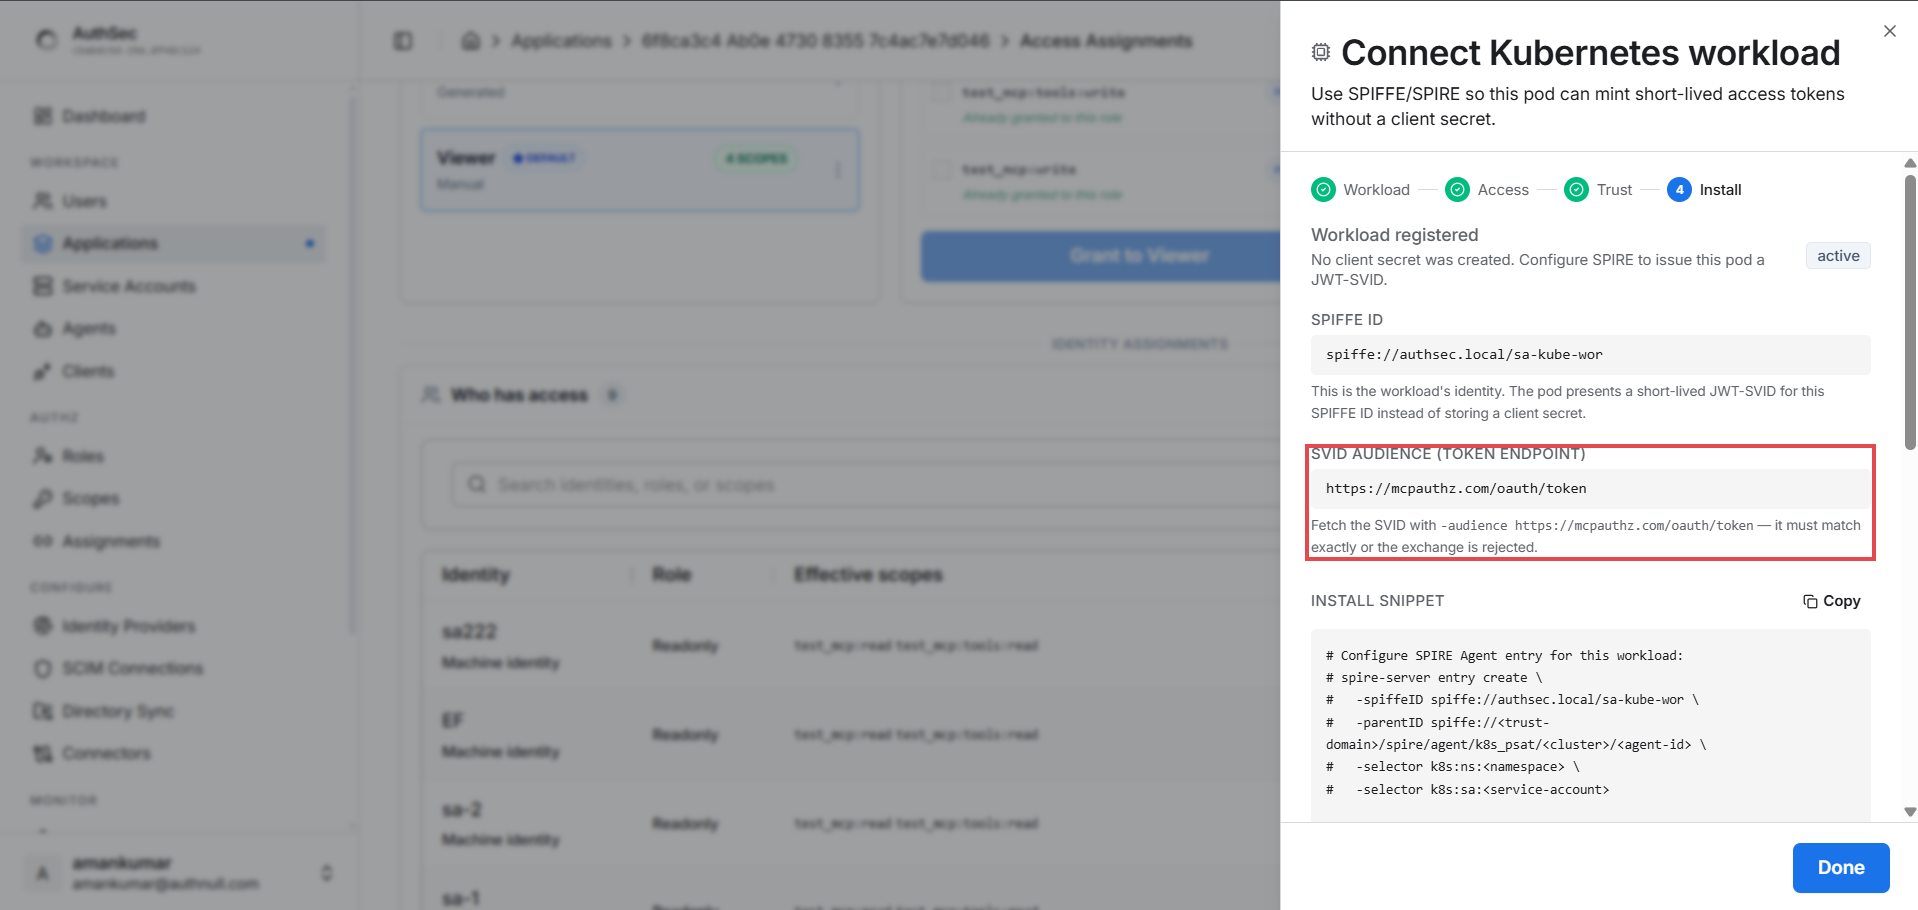The image size is (1918, 910).
Task: Open Roles in the sidebar
Action: tap(174, 456)
